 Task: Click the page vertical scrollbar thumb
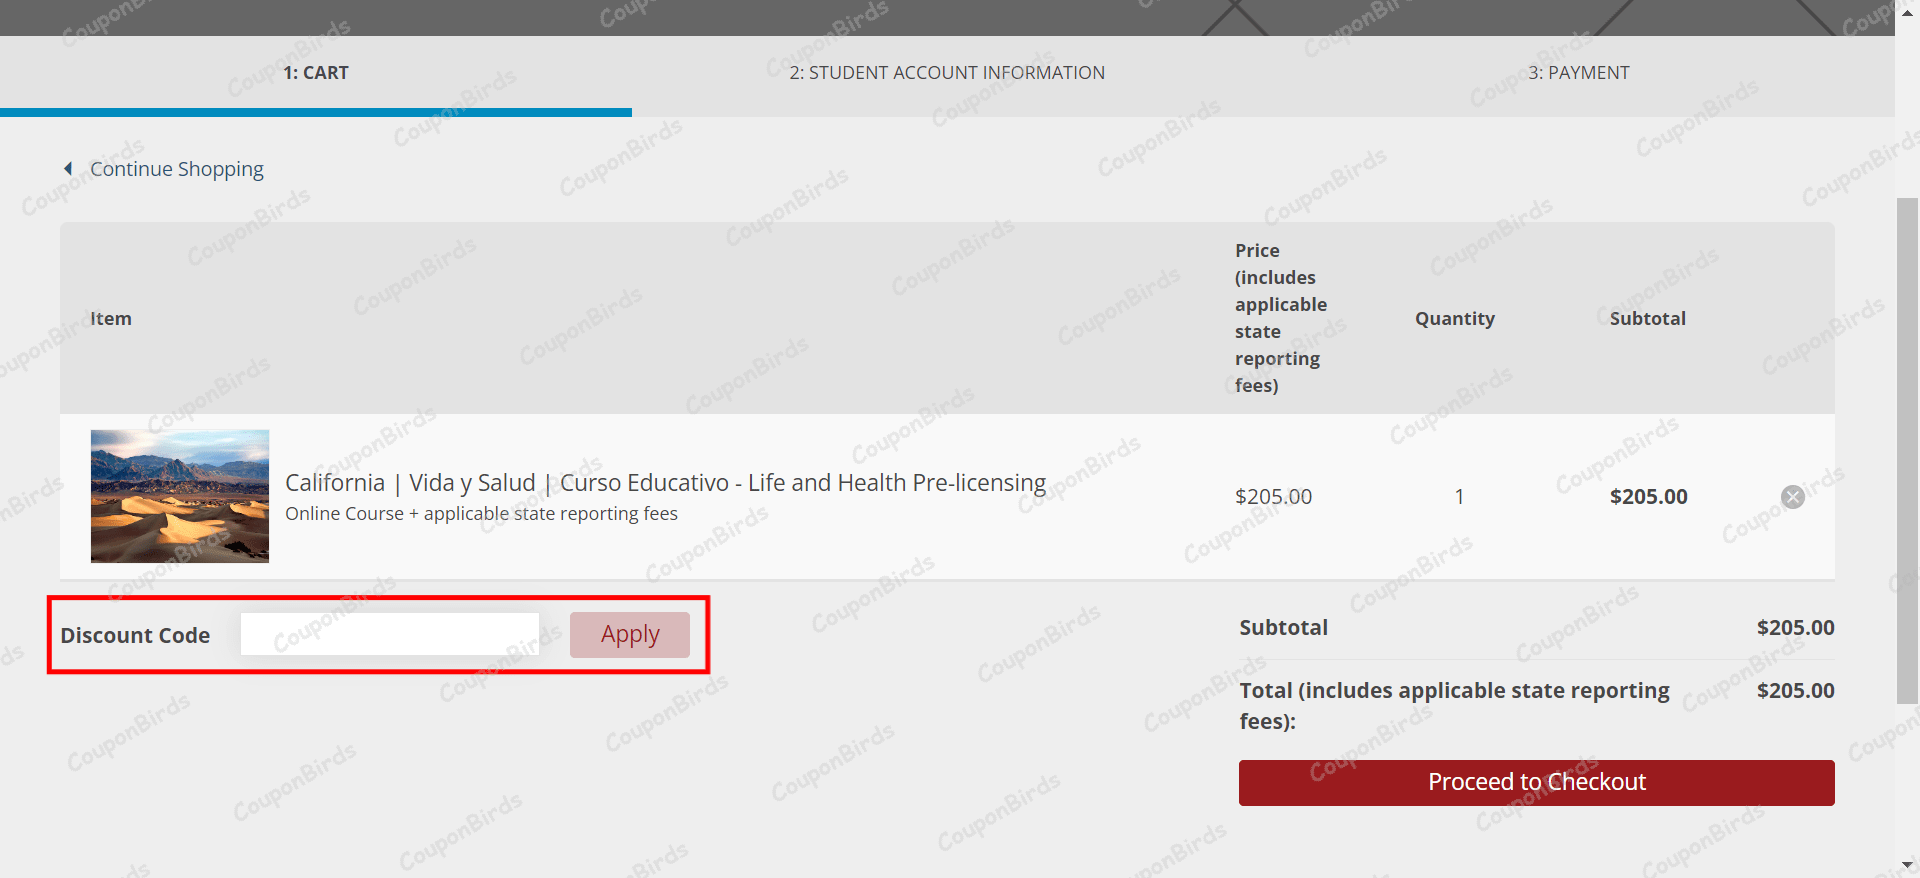pyautogui.click(x=1907, y=450)
